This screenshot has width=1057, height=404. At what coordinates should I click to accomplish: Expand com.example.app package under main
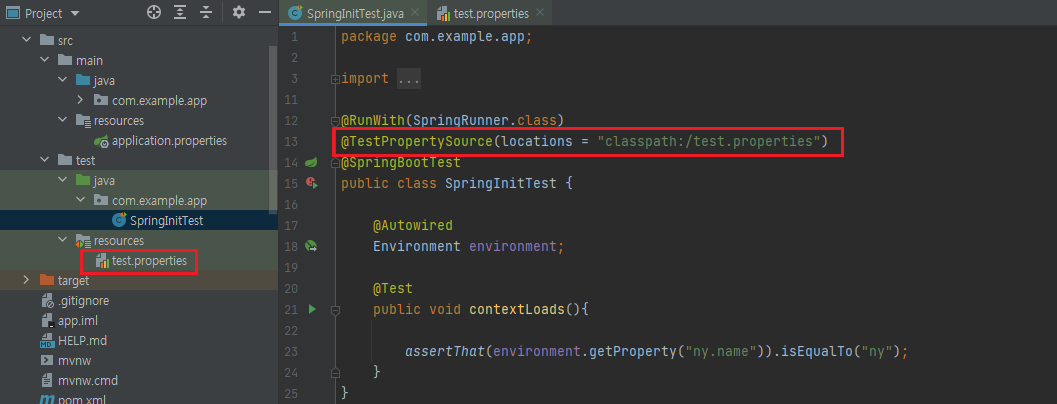[80, 100]
